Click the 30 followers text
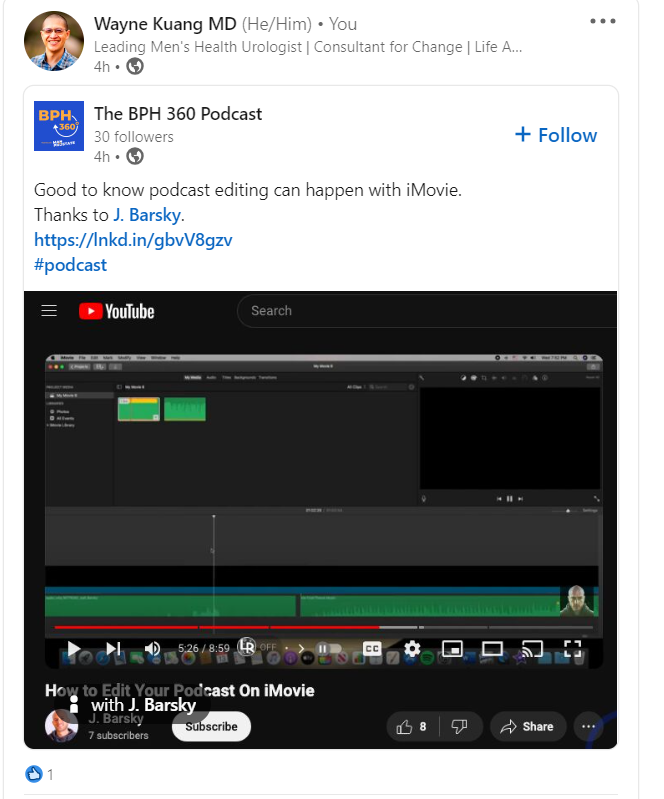This screenshot has width=664, height=799. (134, 137)
